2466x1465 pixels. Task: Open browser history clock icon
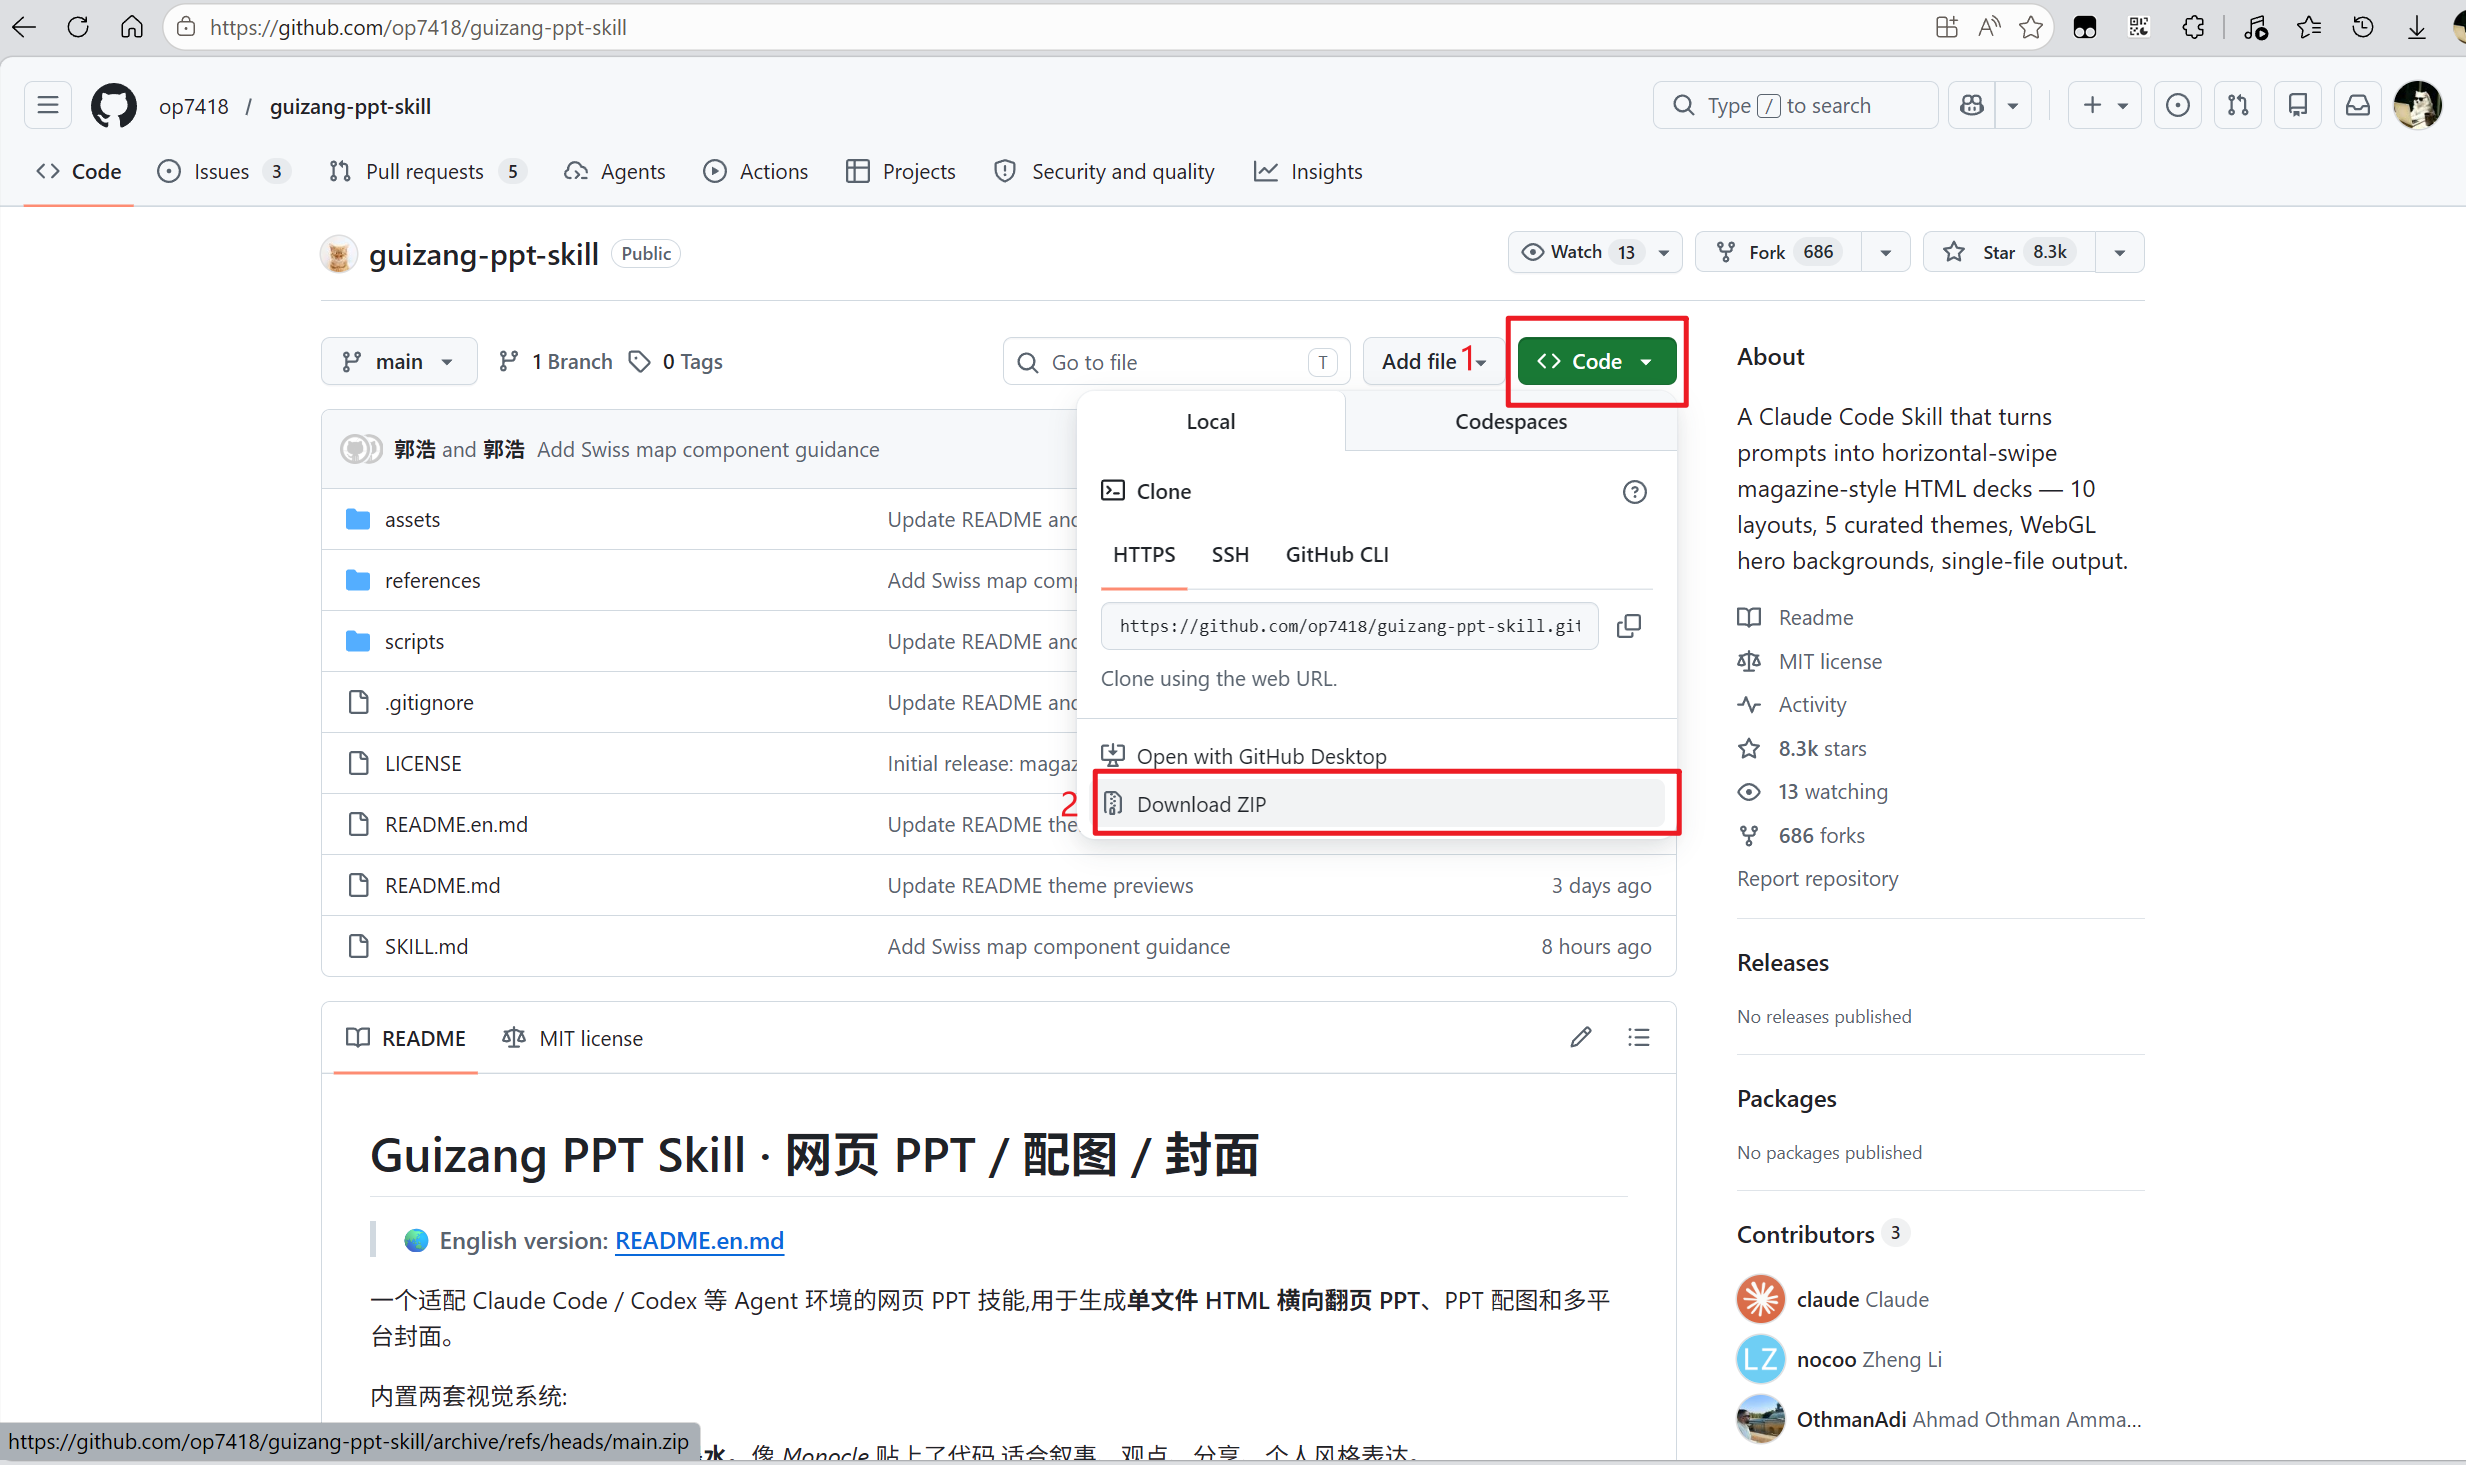[x=2362, y=27]
